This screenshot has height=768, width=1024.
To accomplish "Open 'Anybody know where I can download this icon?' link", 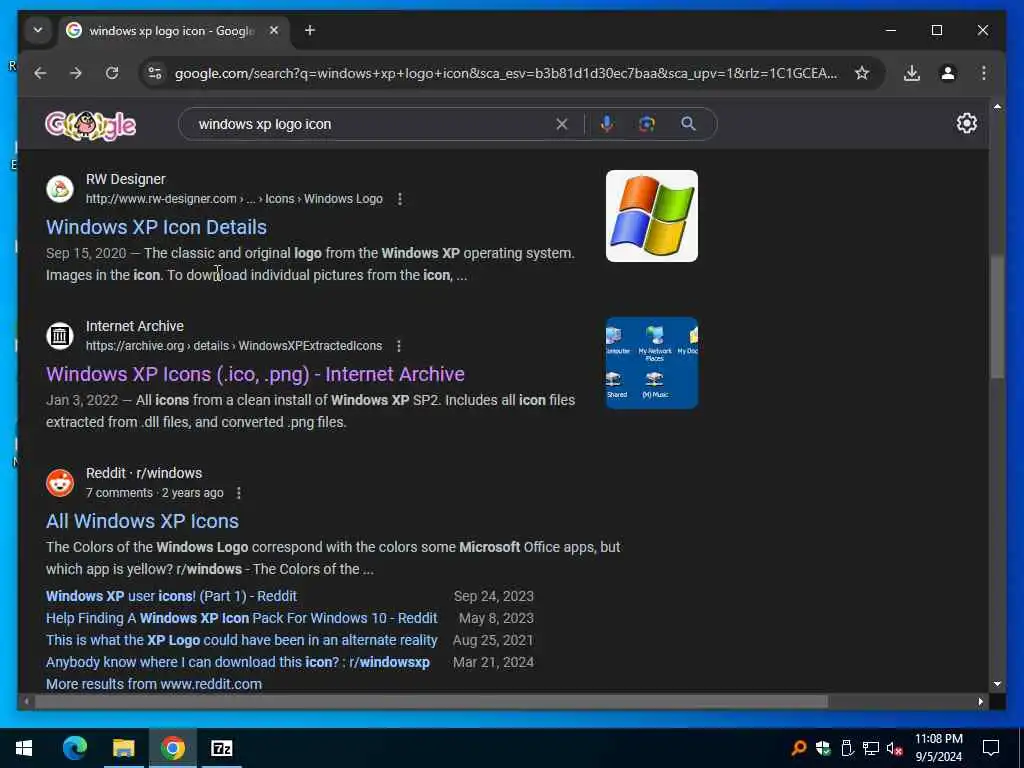I will [x=238, y=662].
